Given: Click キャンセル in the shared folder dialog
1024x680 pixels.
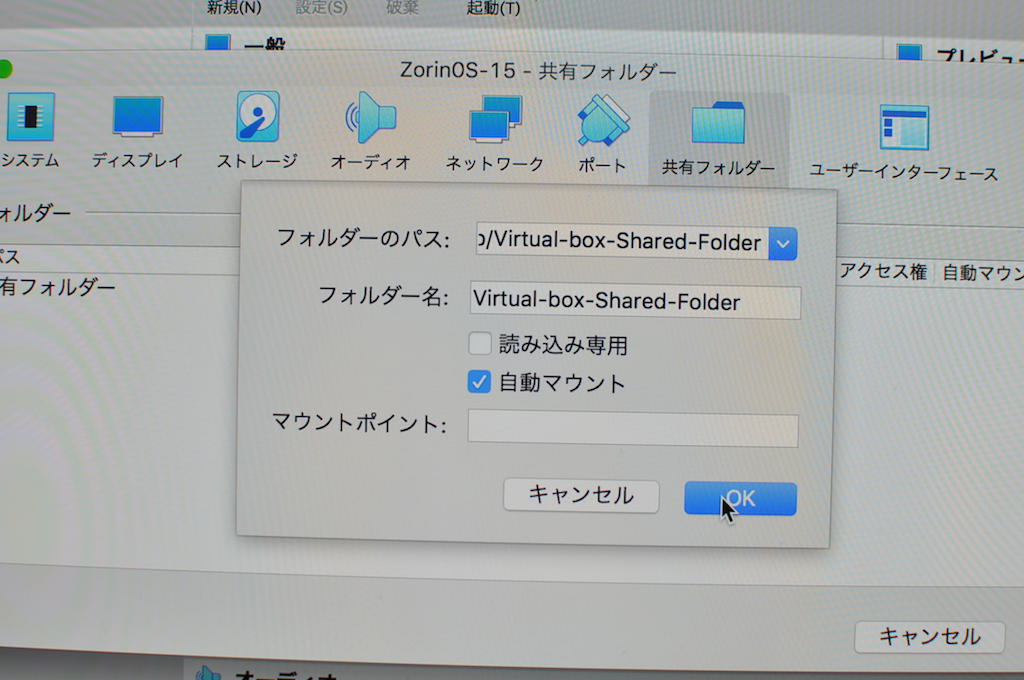Looking at the screenshot, I should pyautogui.click(x=581, y=495).
